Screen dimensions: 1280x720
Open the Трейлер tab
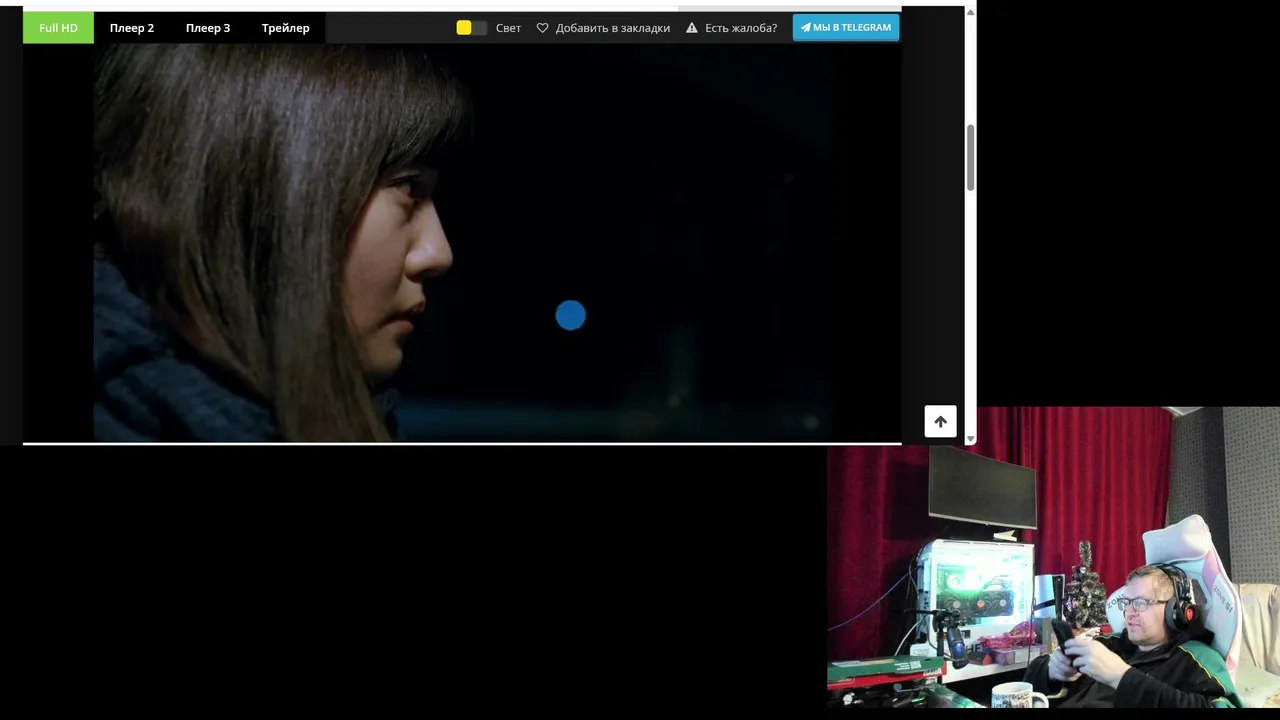point(286,28)
